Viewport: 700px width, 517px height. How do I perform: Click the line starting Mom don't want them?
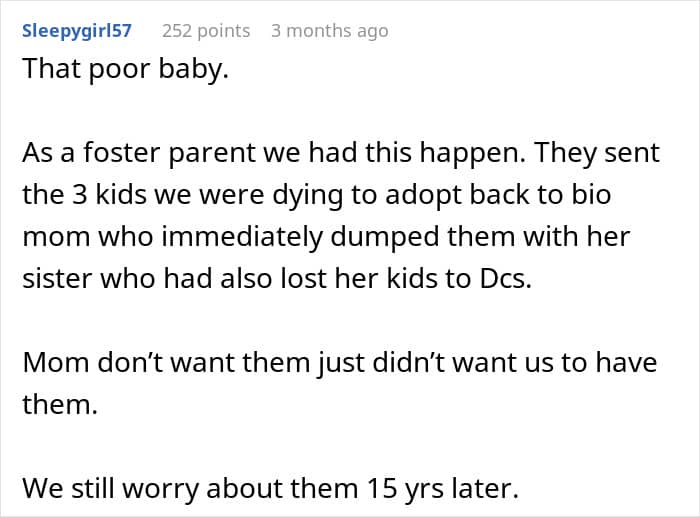pos(339,363)
